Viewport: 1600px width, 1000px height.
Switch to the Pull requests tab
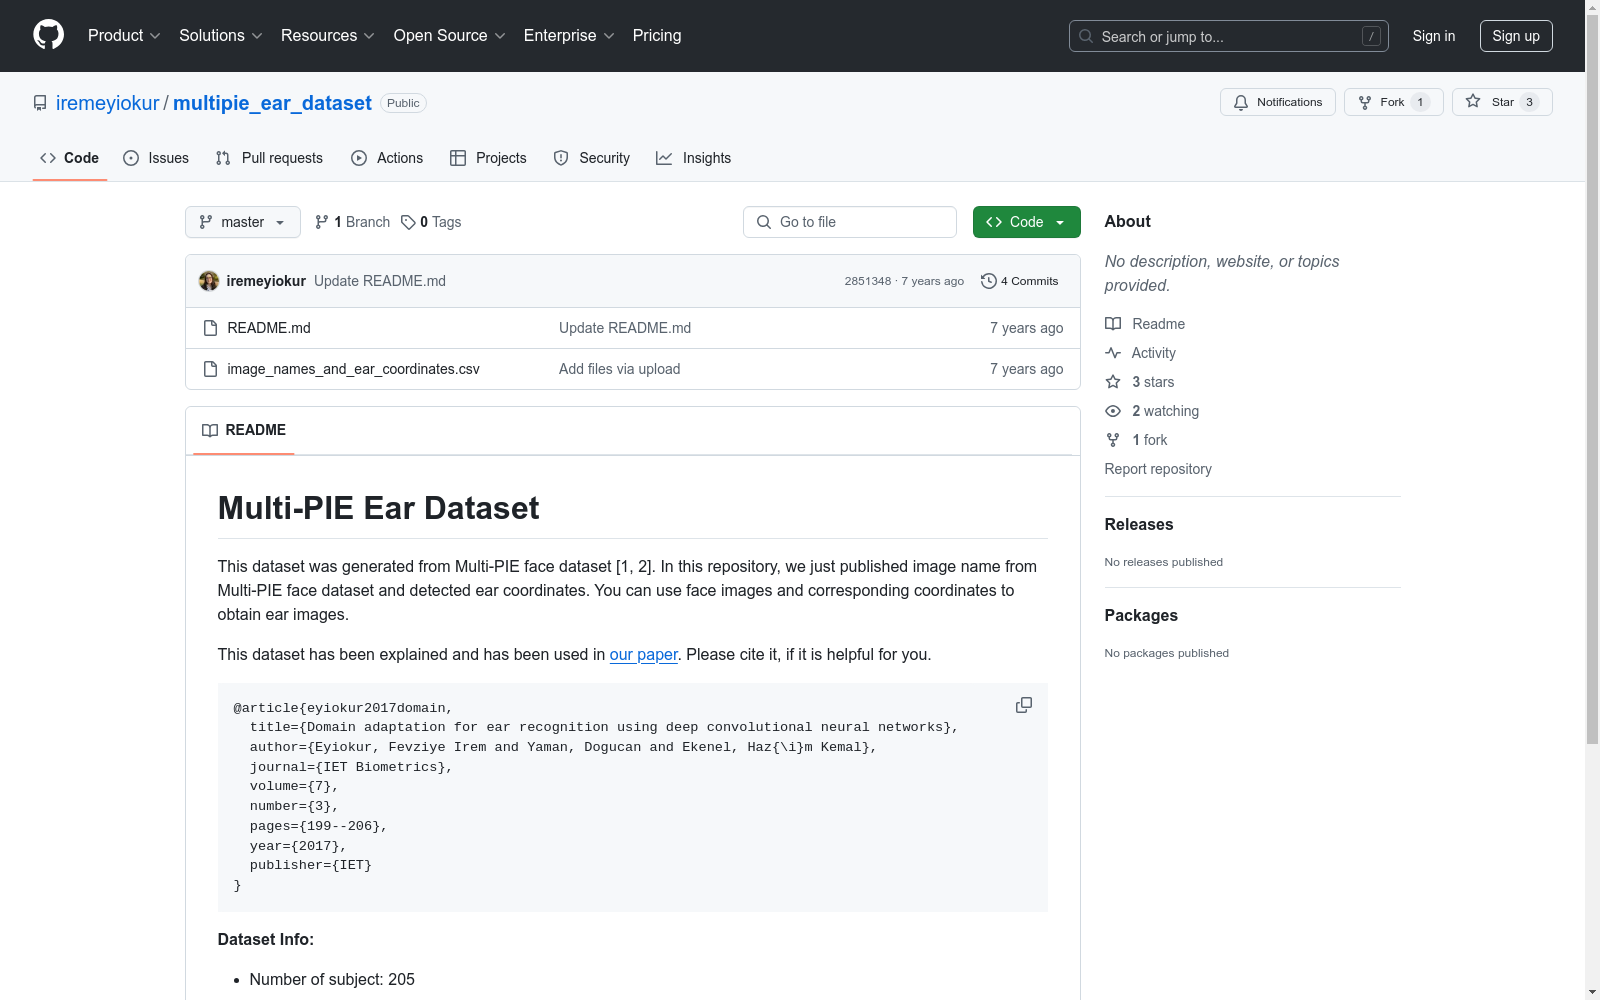point(269,158)
